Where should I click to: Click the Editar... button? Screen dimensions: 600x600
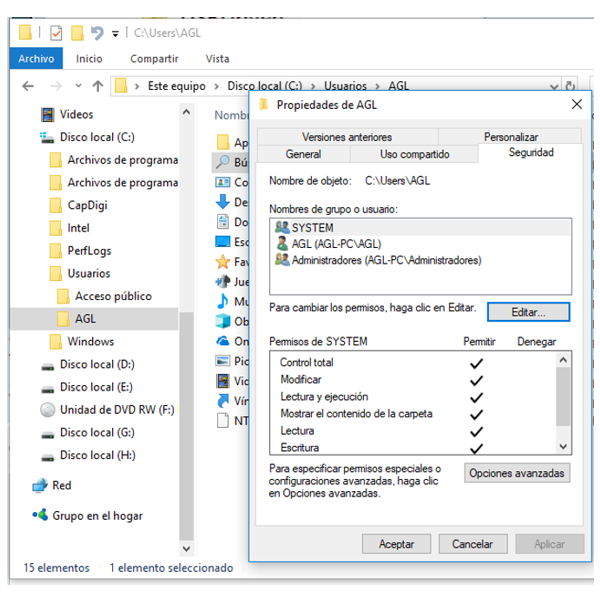click(528, 312)
